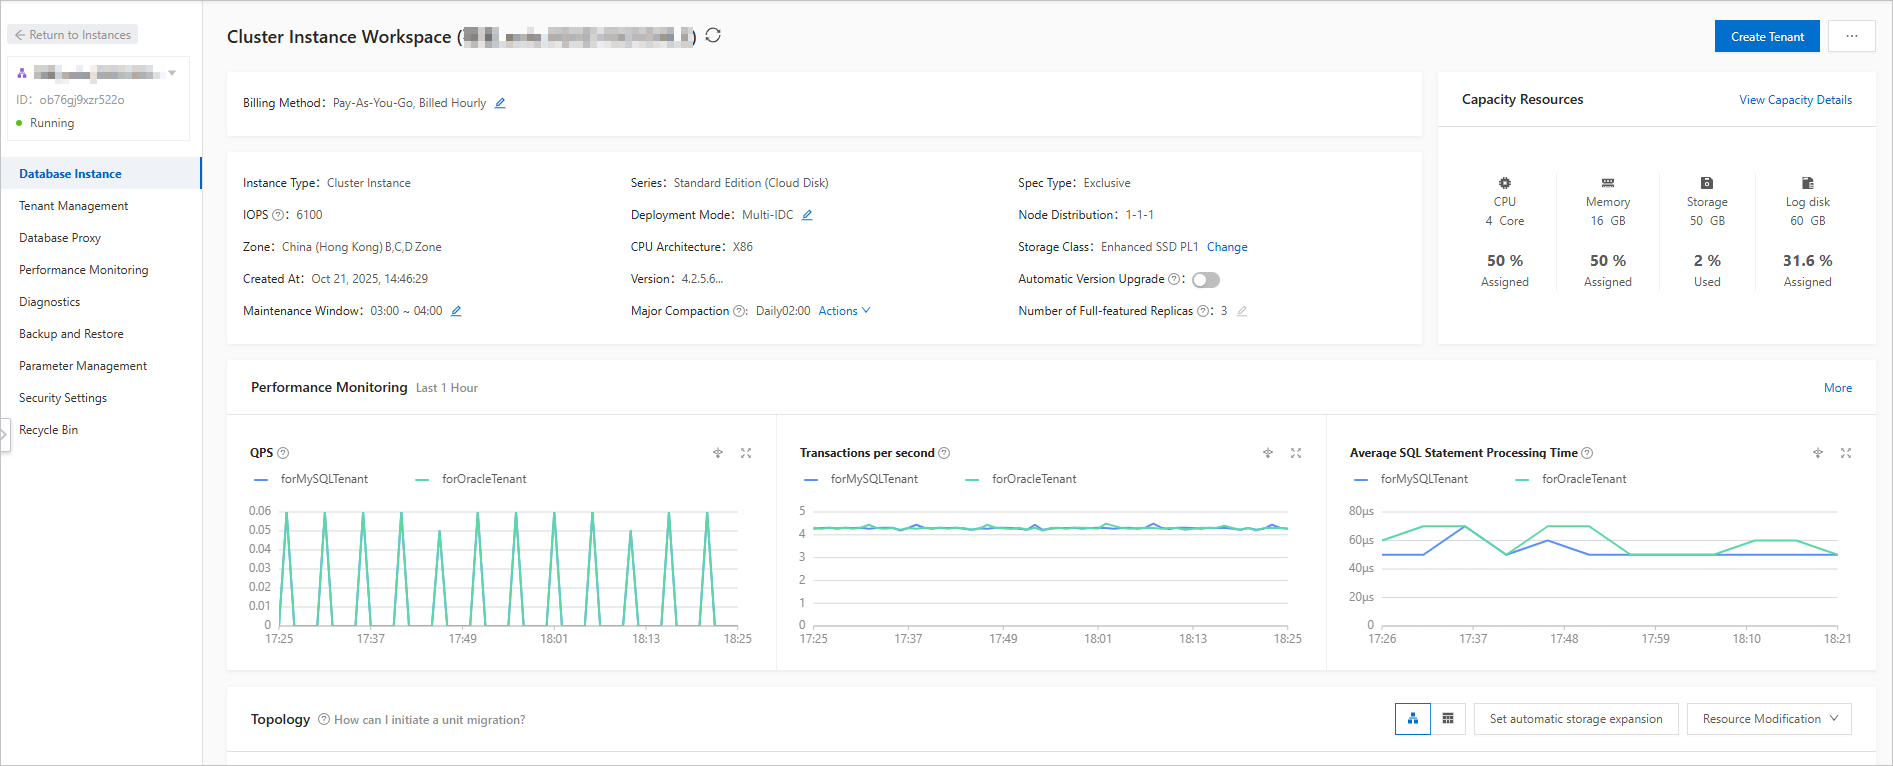
Task: Open the Major Compaction Actions dropdown
Action: 844,311
